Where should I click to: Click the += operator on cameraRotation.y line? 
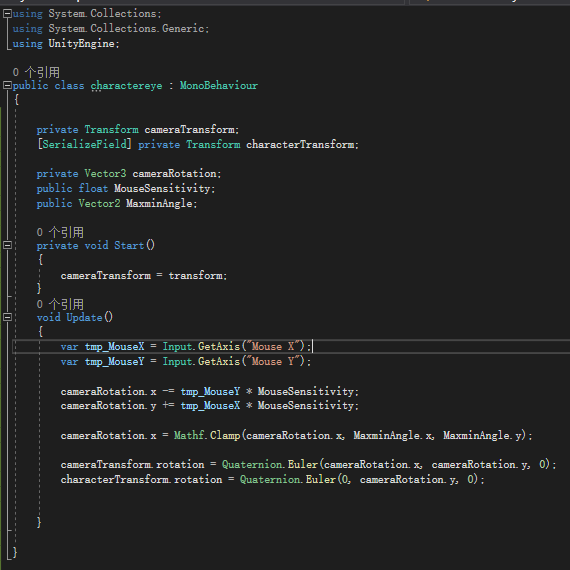[168, 405]
